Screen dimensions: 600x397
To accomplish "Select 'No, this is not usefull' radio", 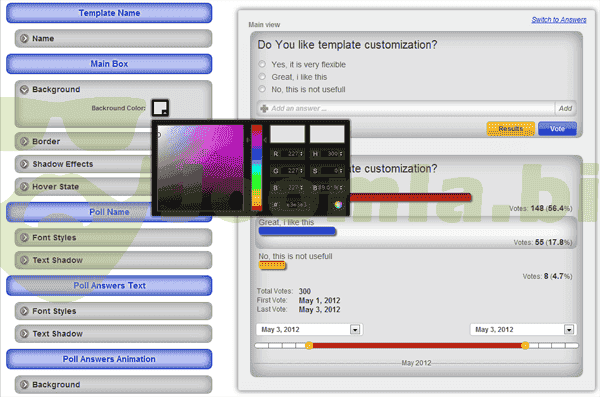I will (262, 89).
